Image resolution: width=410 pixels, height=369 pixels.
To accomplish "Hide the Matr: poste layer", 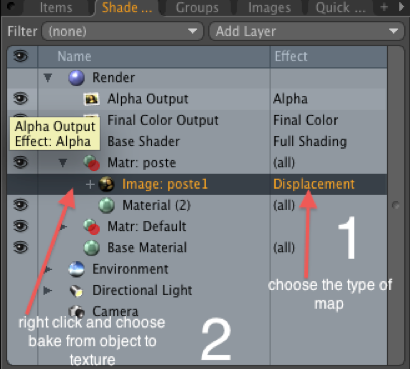I will point(21,163).
